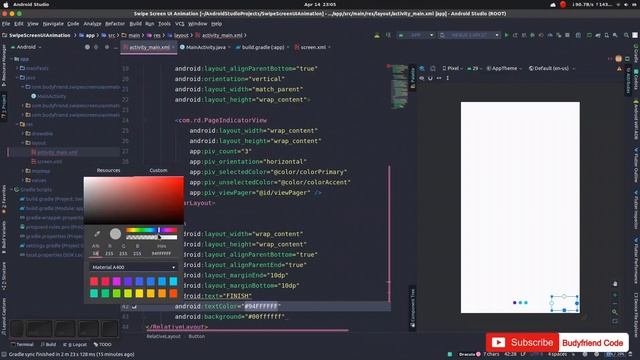This screenshot has width=640, height=360.
Task: Open the Build menu
Action: pyautogui.click(x=135, y=24)
